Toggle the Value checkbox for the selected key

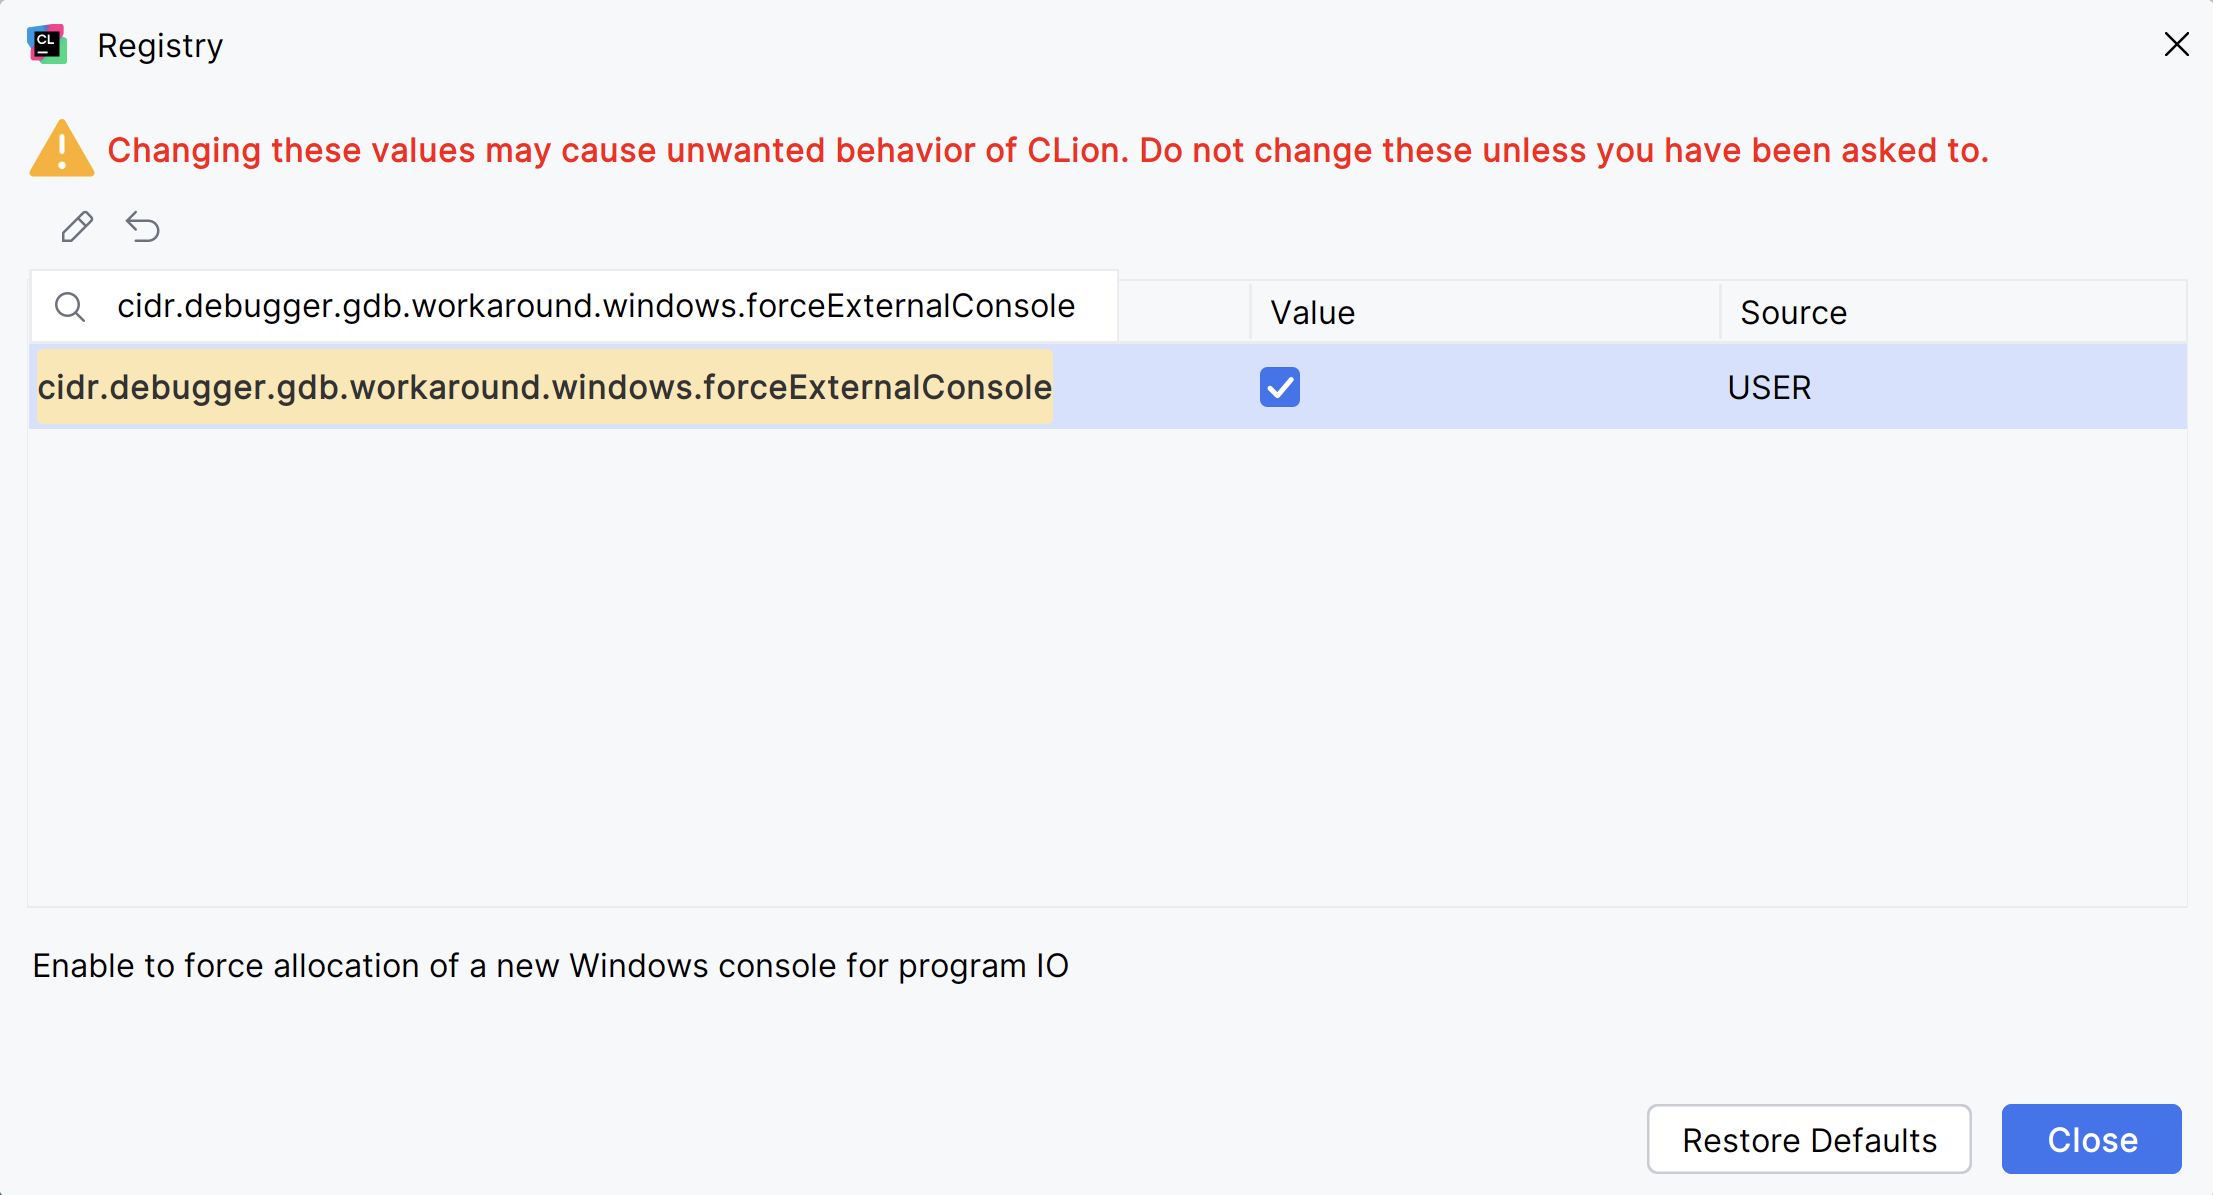(x=1280, y=387)
